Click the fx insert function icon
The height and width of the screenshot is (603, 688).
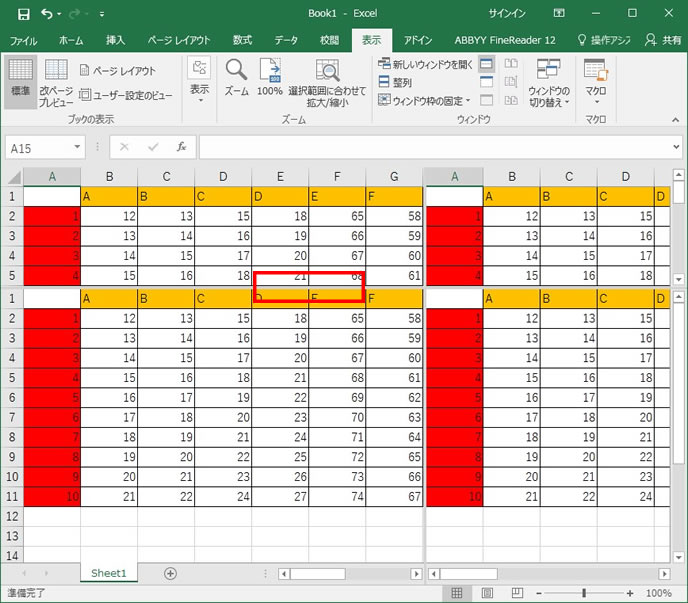point(182,147)
